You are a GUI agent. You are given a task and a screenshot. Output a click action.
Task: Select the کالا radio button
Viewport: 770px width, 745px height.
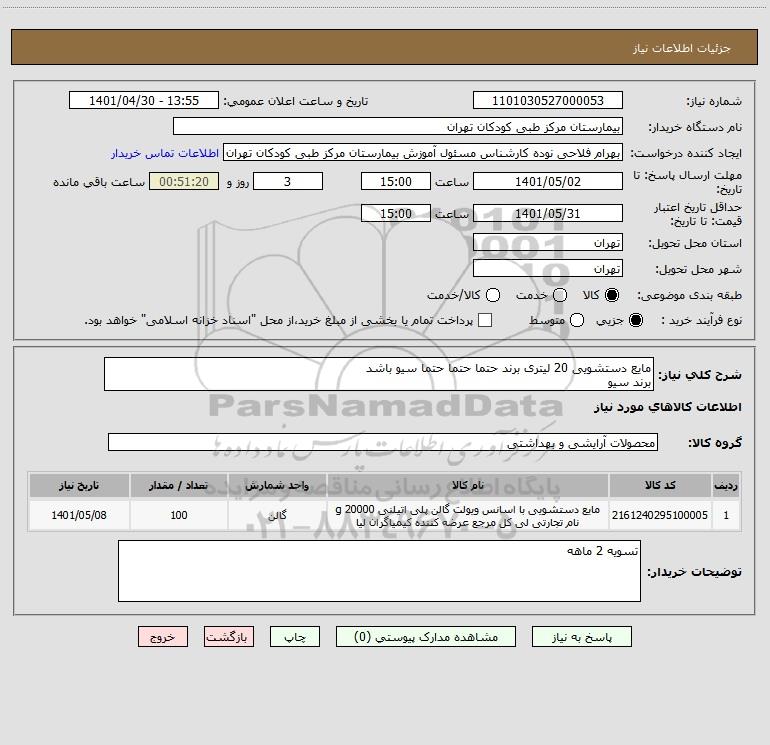pyautogui.click(x=612, y=295)
